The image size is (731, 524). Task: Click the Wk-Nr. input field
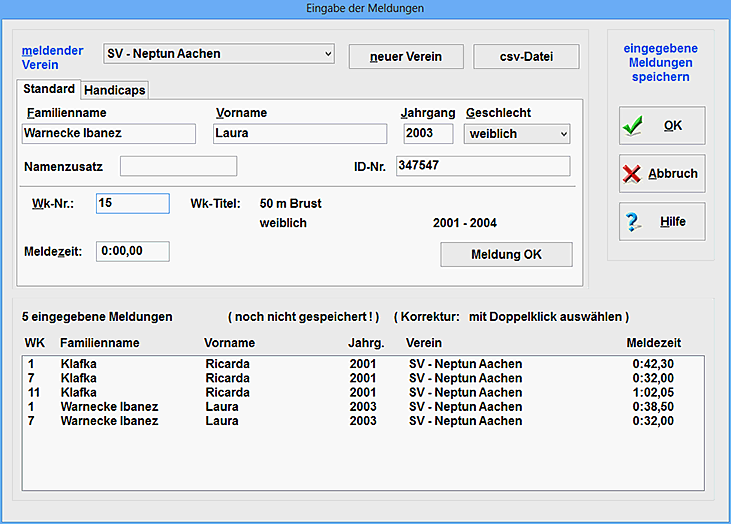click(x=133, y=203)
